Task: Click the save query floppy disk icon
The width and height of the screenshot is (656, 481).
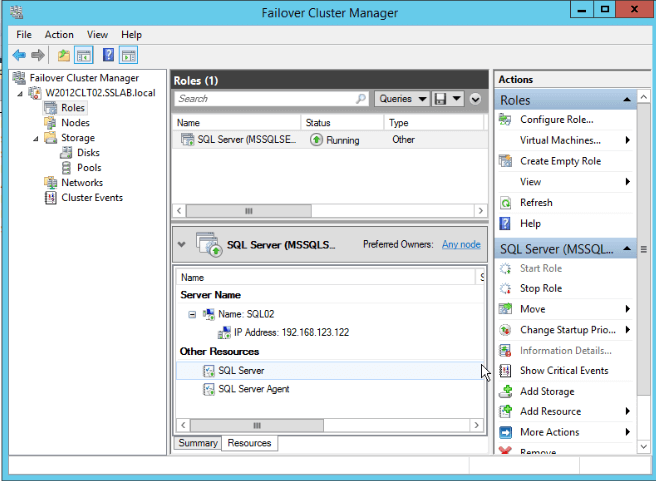Action: (440, 99)
